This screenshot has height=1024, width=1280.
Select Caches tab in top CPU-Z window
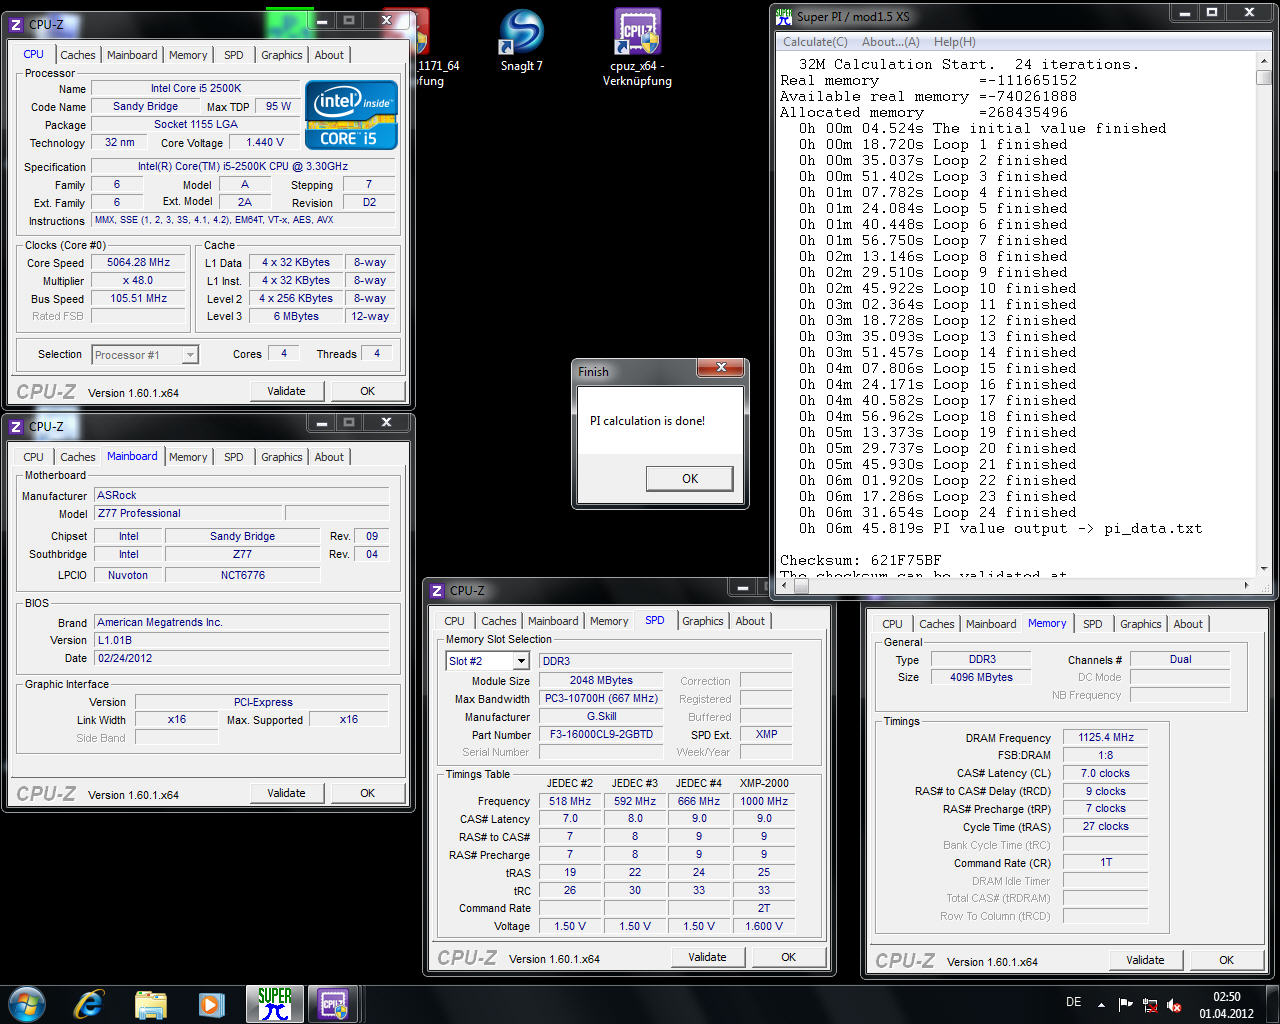pyautogui.click(x=78, y=55)
